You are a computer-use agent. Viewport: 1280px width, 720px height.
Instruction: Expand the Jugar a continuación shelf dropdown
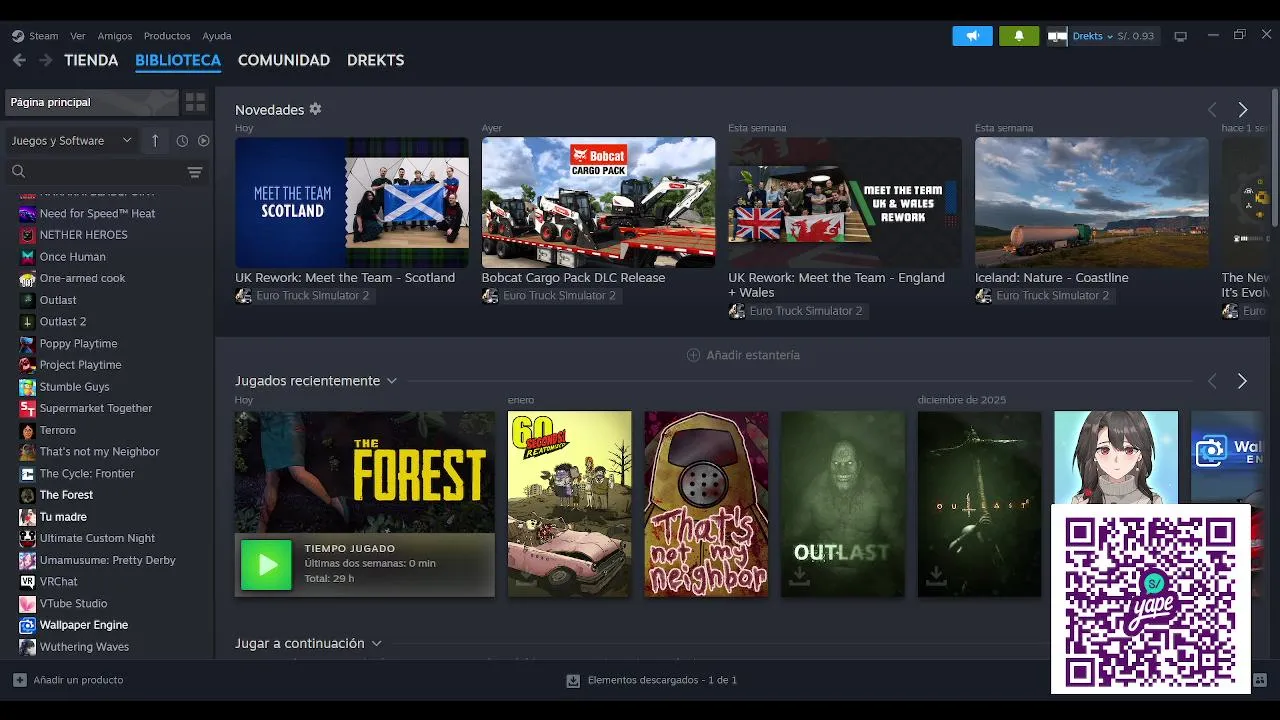click(x=376, y=643)
